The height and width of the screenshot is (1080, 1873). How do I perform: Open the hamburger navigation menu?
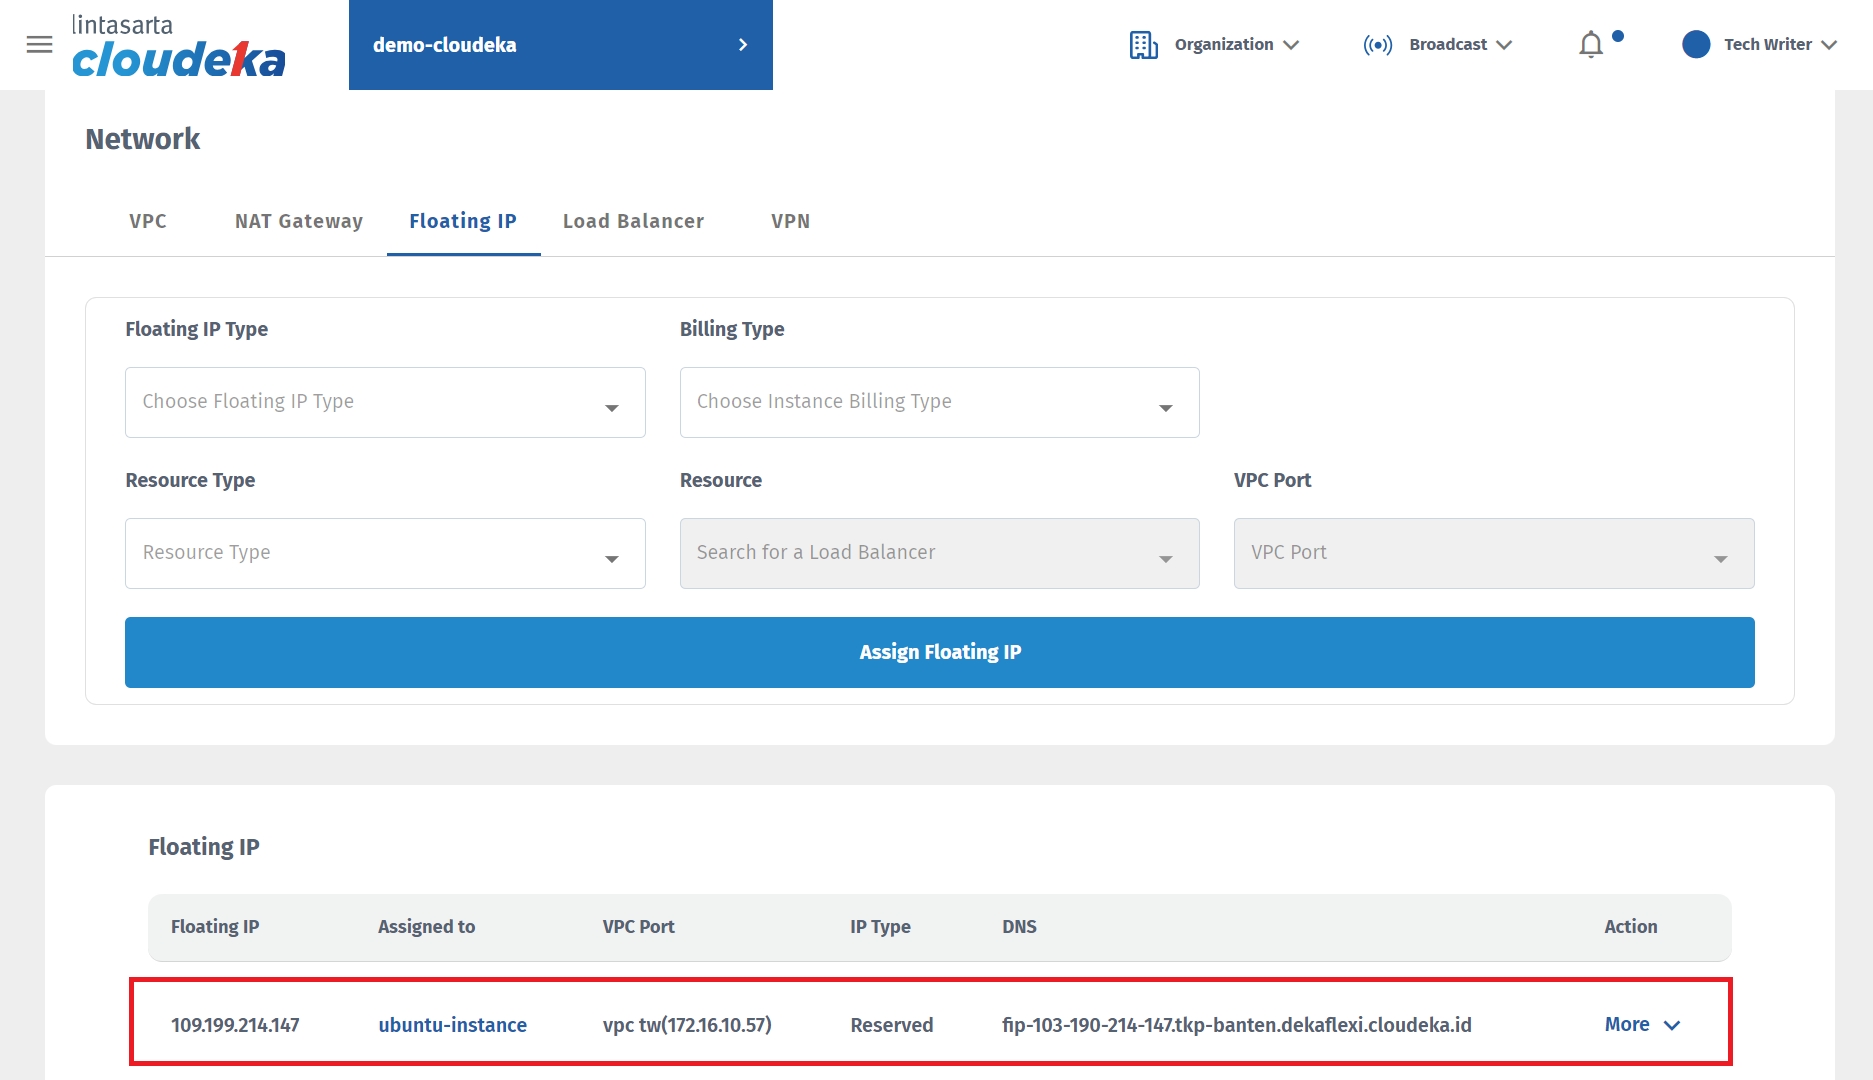point(39,45)
